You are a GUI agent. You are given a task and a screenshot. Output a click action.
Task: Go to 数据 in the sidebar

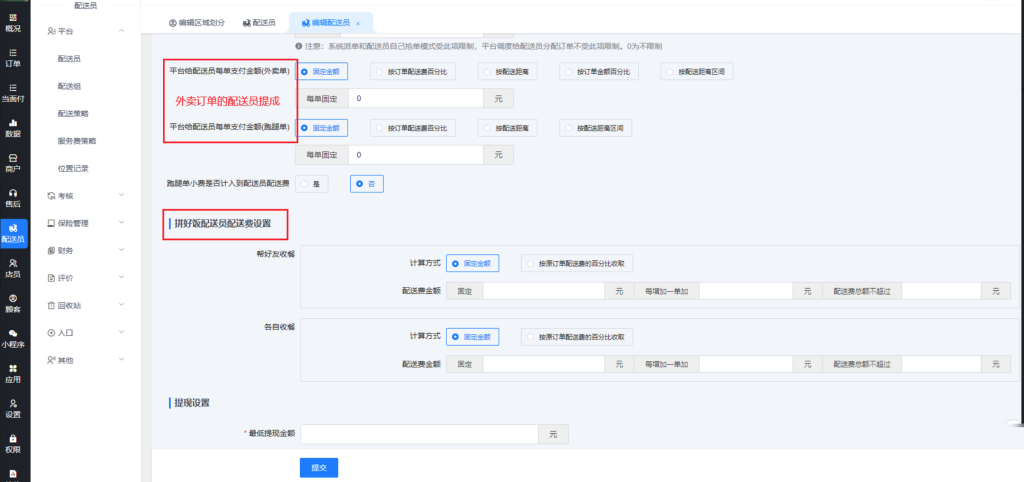click(13, 127)
